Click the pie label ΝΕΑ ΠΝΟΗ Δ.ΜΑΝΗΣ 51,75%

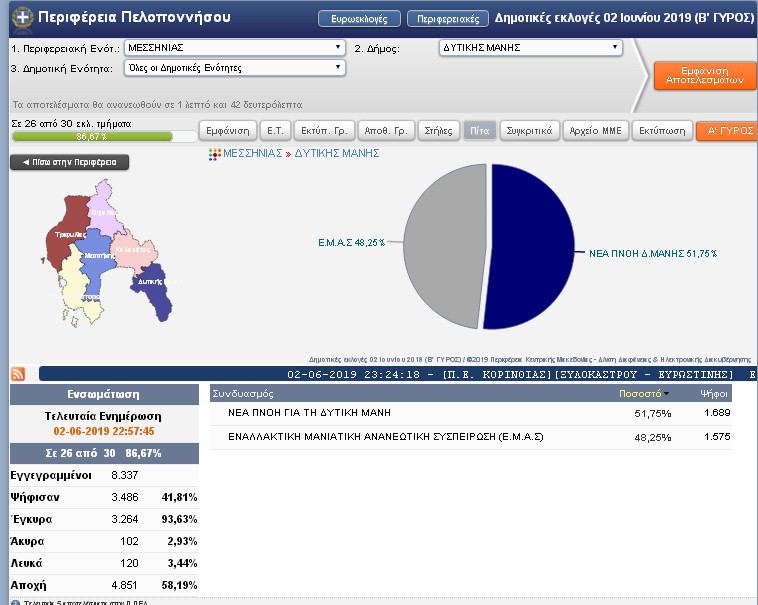(653, 253)
